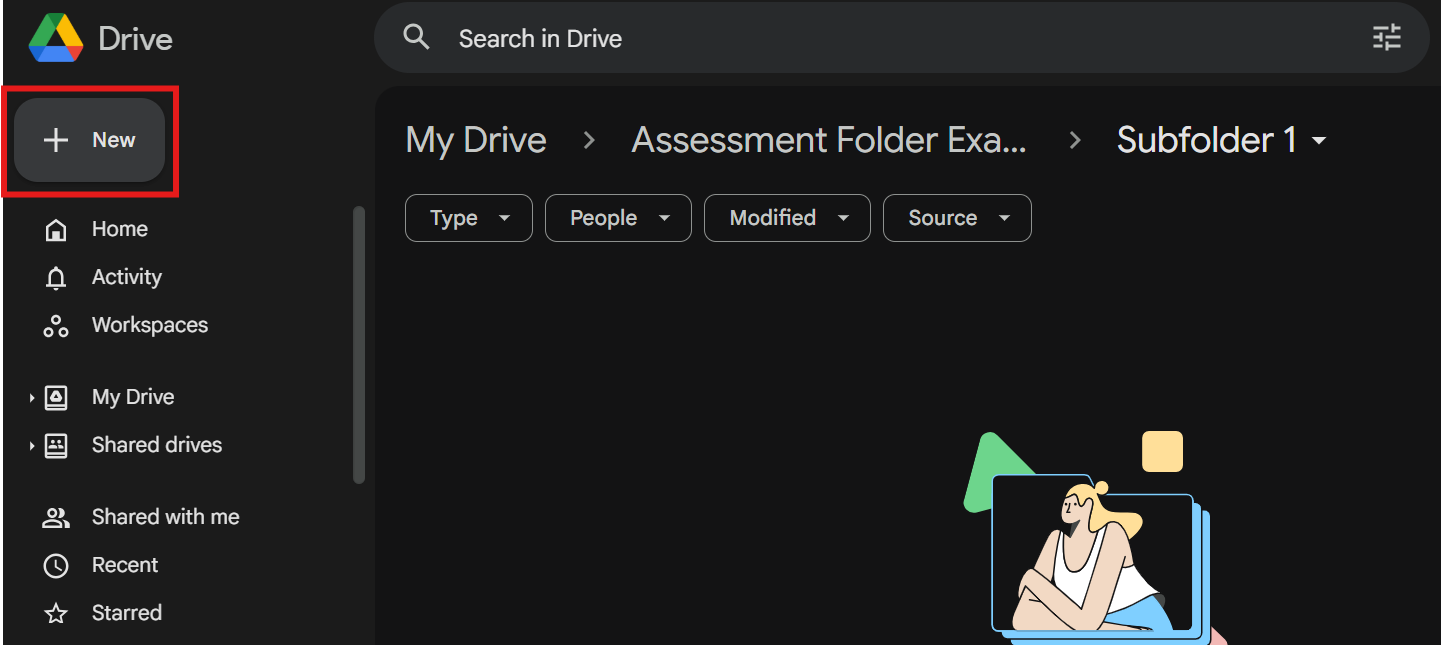Expand the My Drive tree item

32,397
